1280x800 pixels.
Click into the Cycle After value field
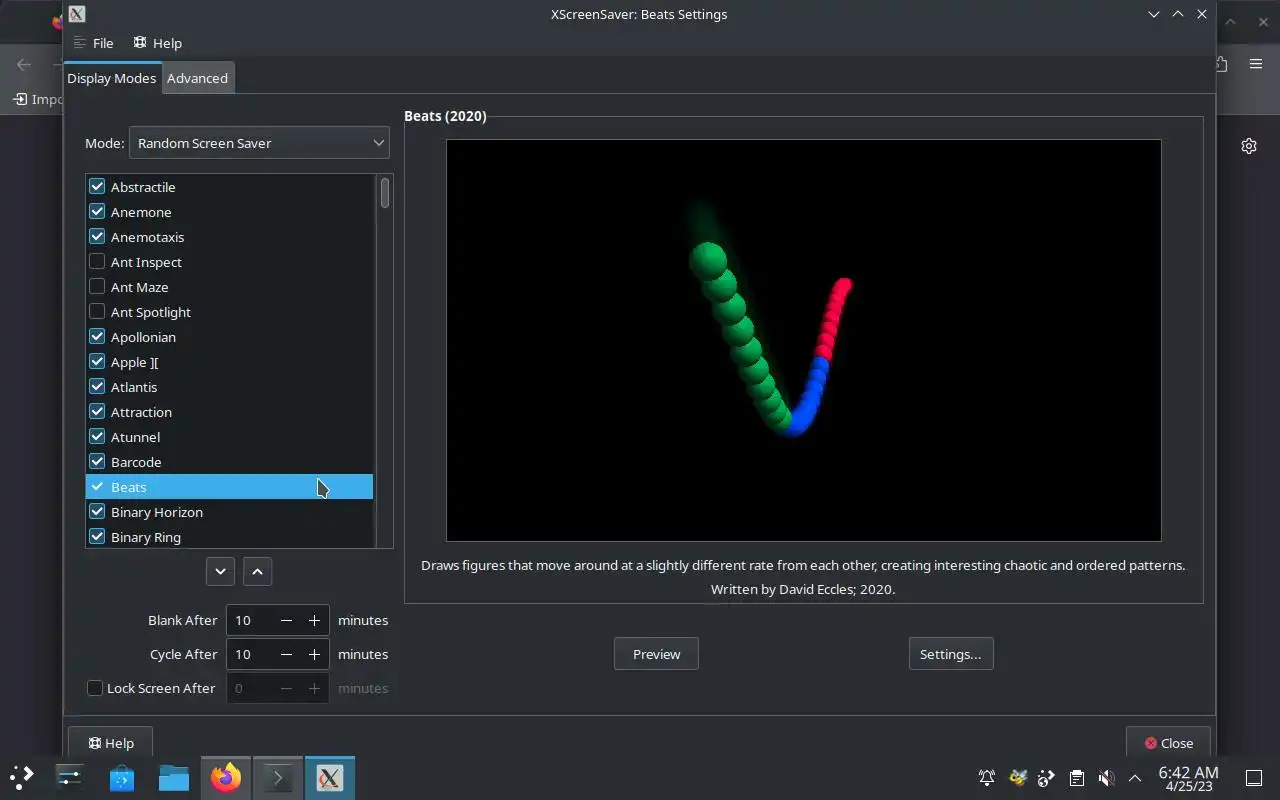tap(250, 654)
